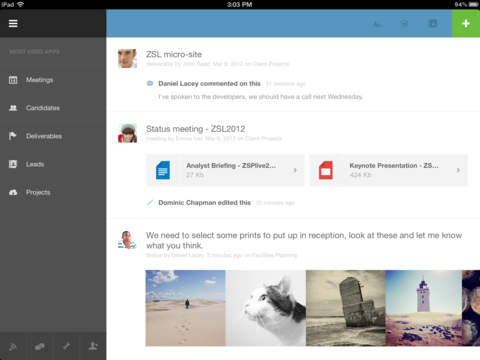Tap the green plus button
This screenshot has width=480, height=360.
coord(466,23)
